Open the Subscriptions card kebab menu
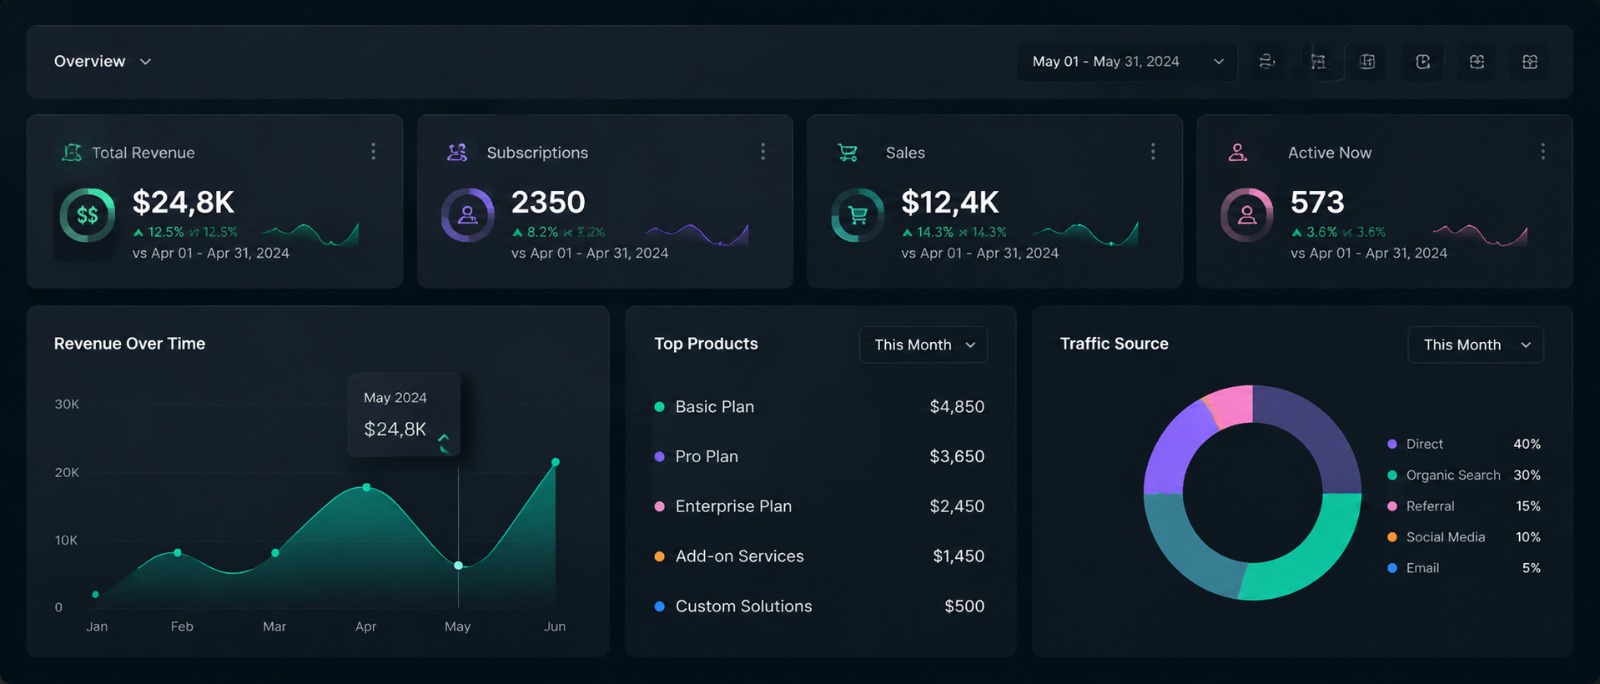Viewport: 1600px width, 684px height. (763, 151)
